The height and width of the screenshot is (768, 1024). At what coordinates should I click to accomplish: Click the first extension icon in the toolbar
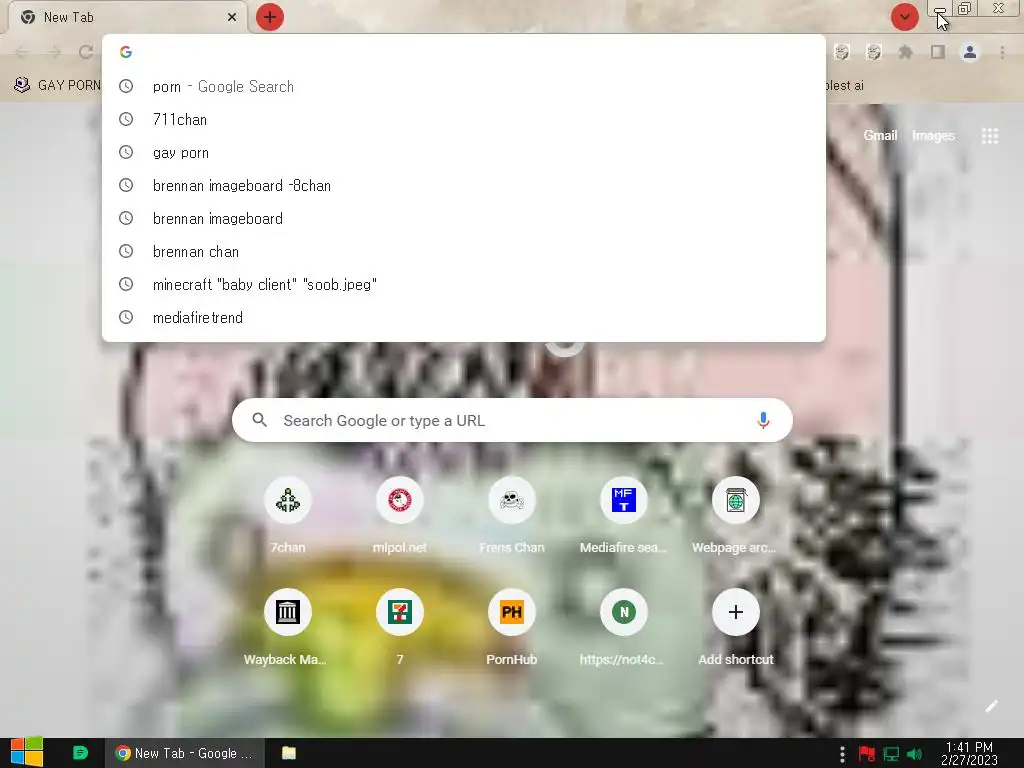(x=842, y=52)
